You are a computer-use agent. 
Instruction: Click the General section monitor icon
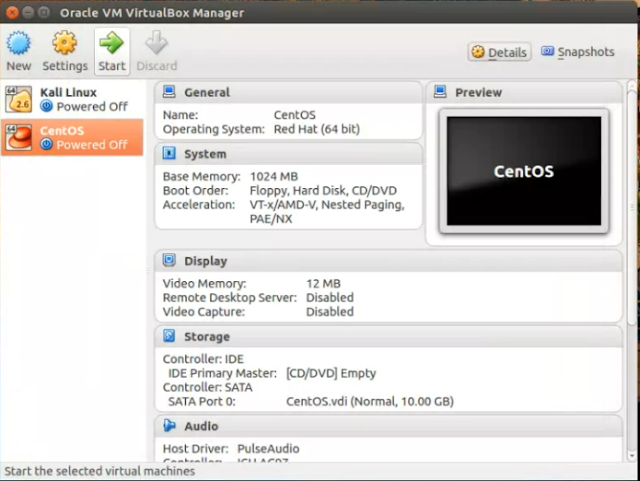click(x=169, y=92)
